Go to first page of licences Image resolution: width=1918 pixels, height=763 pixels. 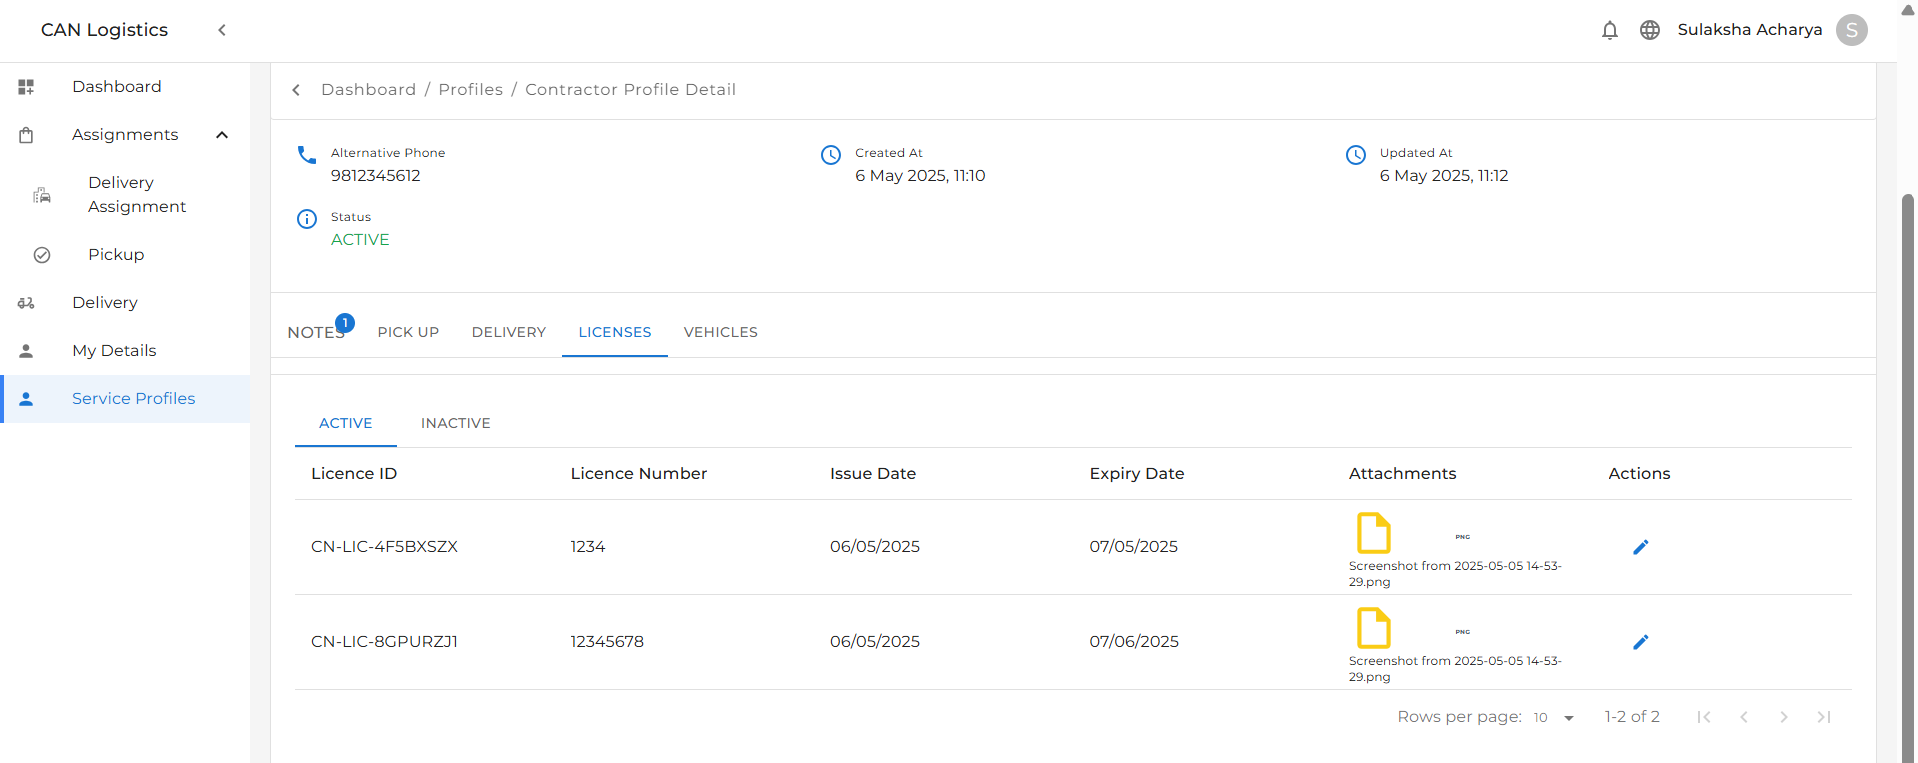tap(1704, 717)
